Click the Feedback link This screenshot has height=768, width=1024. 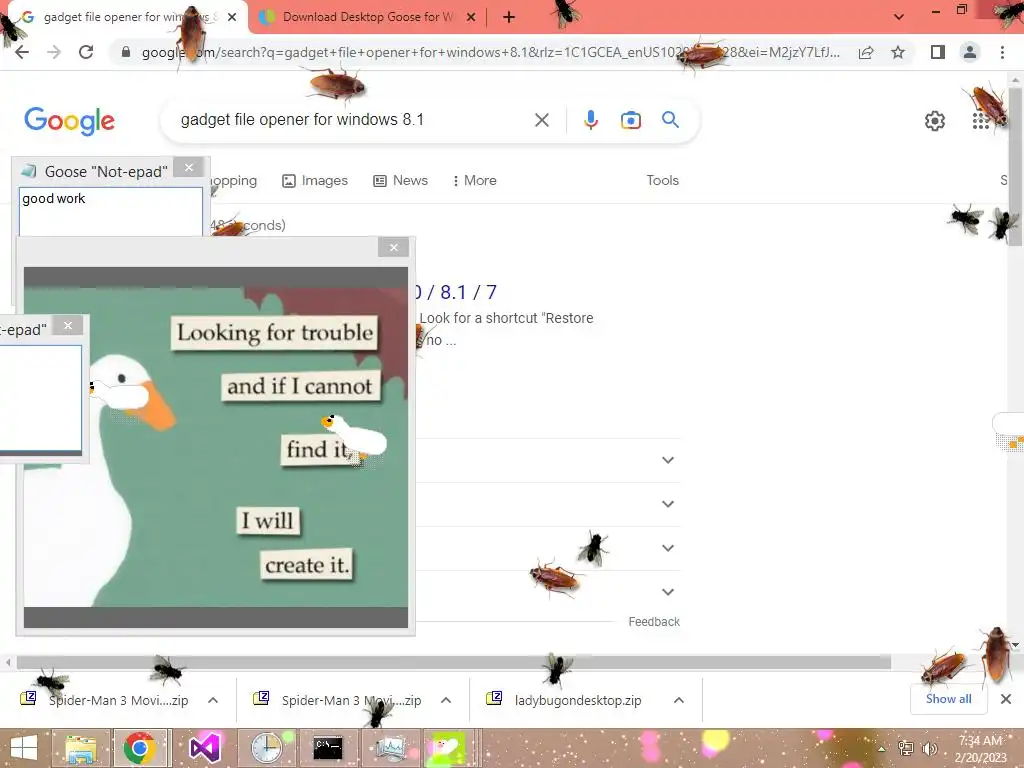pos(654,622)
